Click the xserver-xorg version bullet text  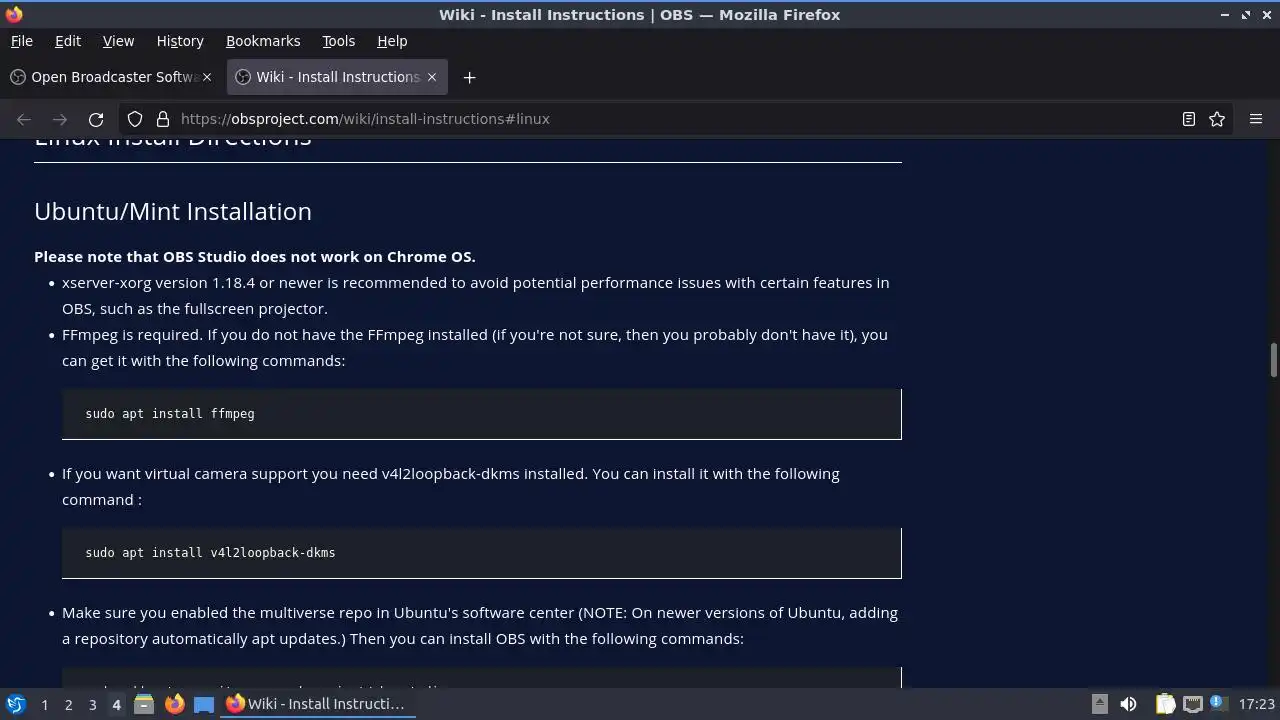476,296
